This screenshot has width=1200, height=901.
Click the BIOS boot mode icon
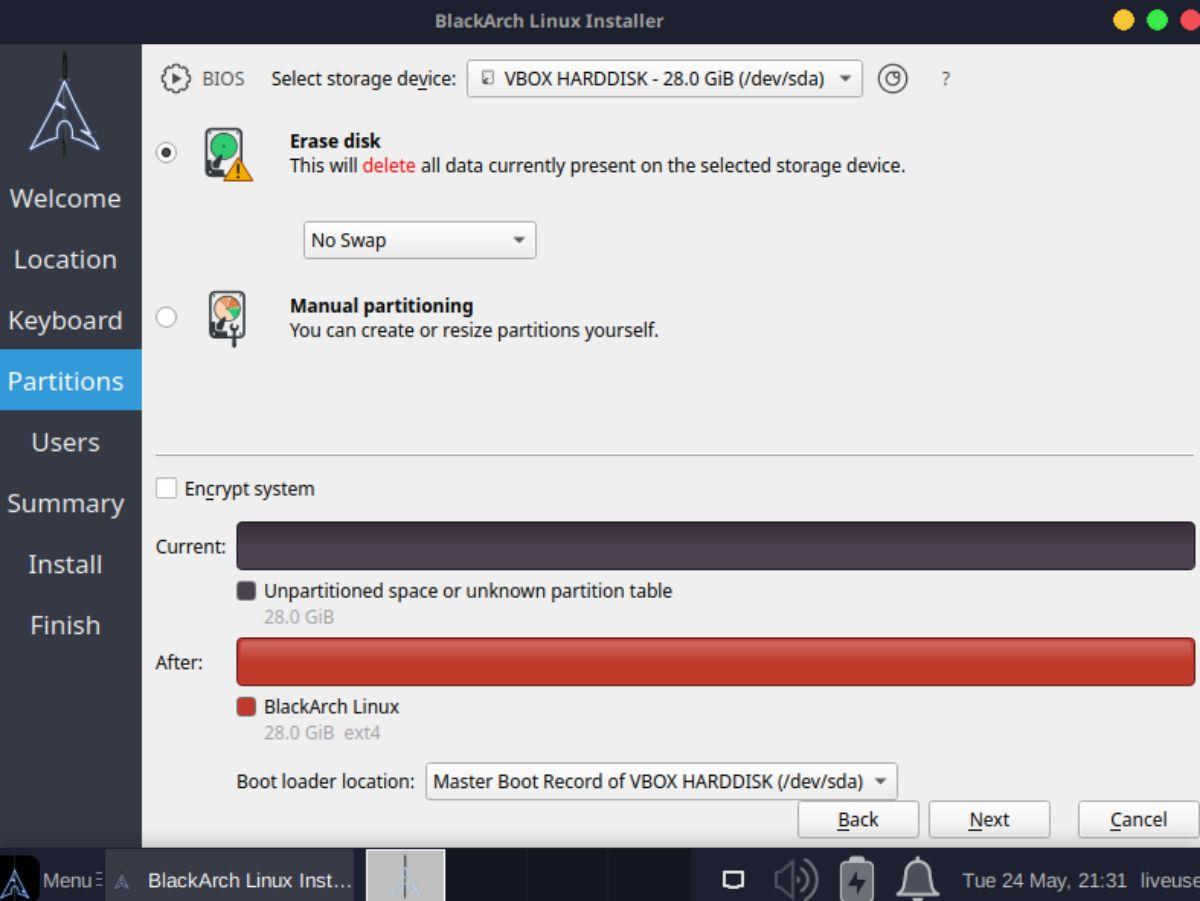click(x=178, y=78)
